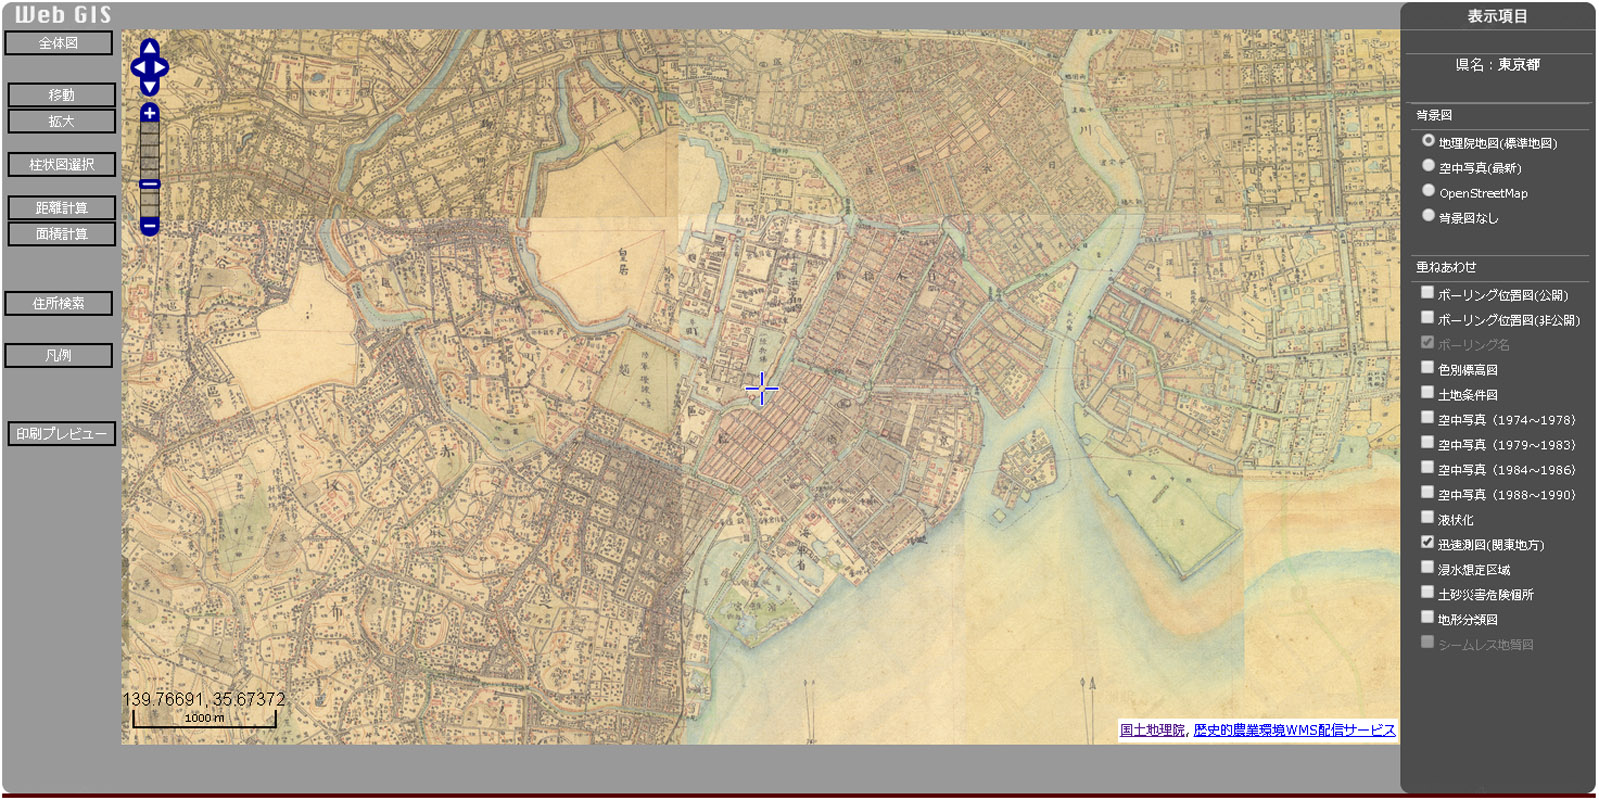Pan the map right with the arrow

160,67
